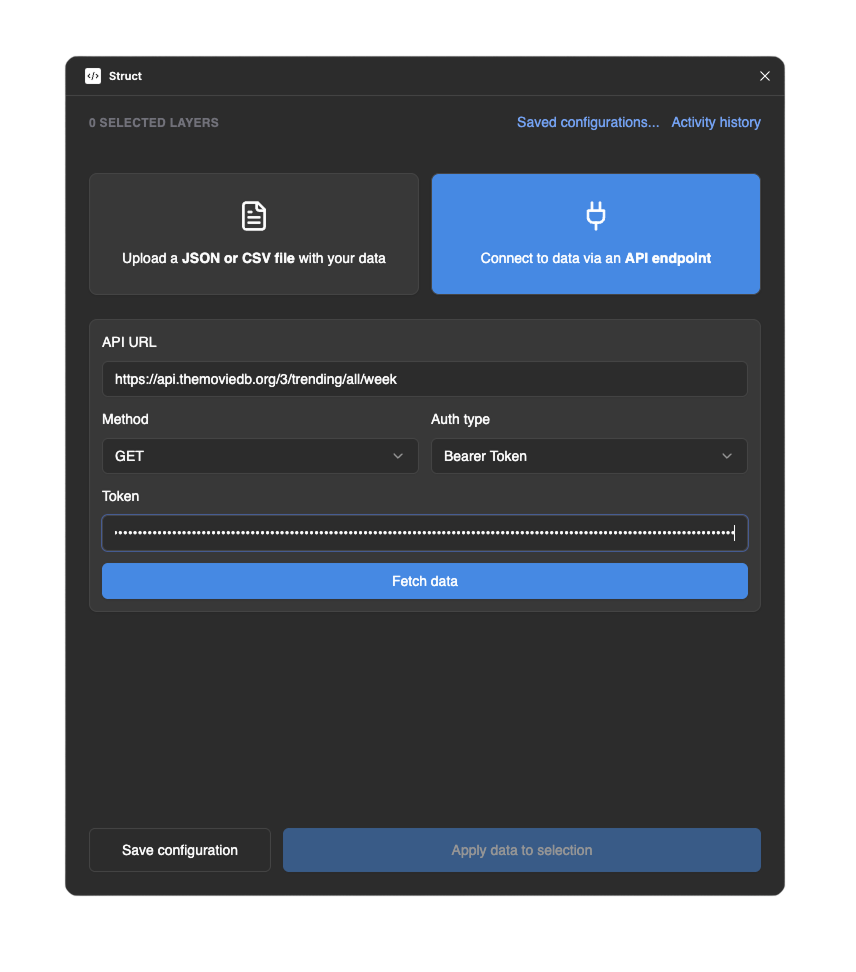The width and height of the screenshot is (856, 972).
Task: Click Apply data to selection
Action: click(x=521, y=849)
